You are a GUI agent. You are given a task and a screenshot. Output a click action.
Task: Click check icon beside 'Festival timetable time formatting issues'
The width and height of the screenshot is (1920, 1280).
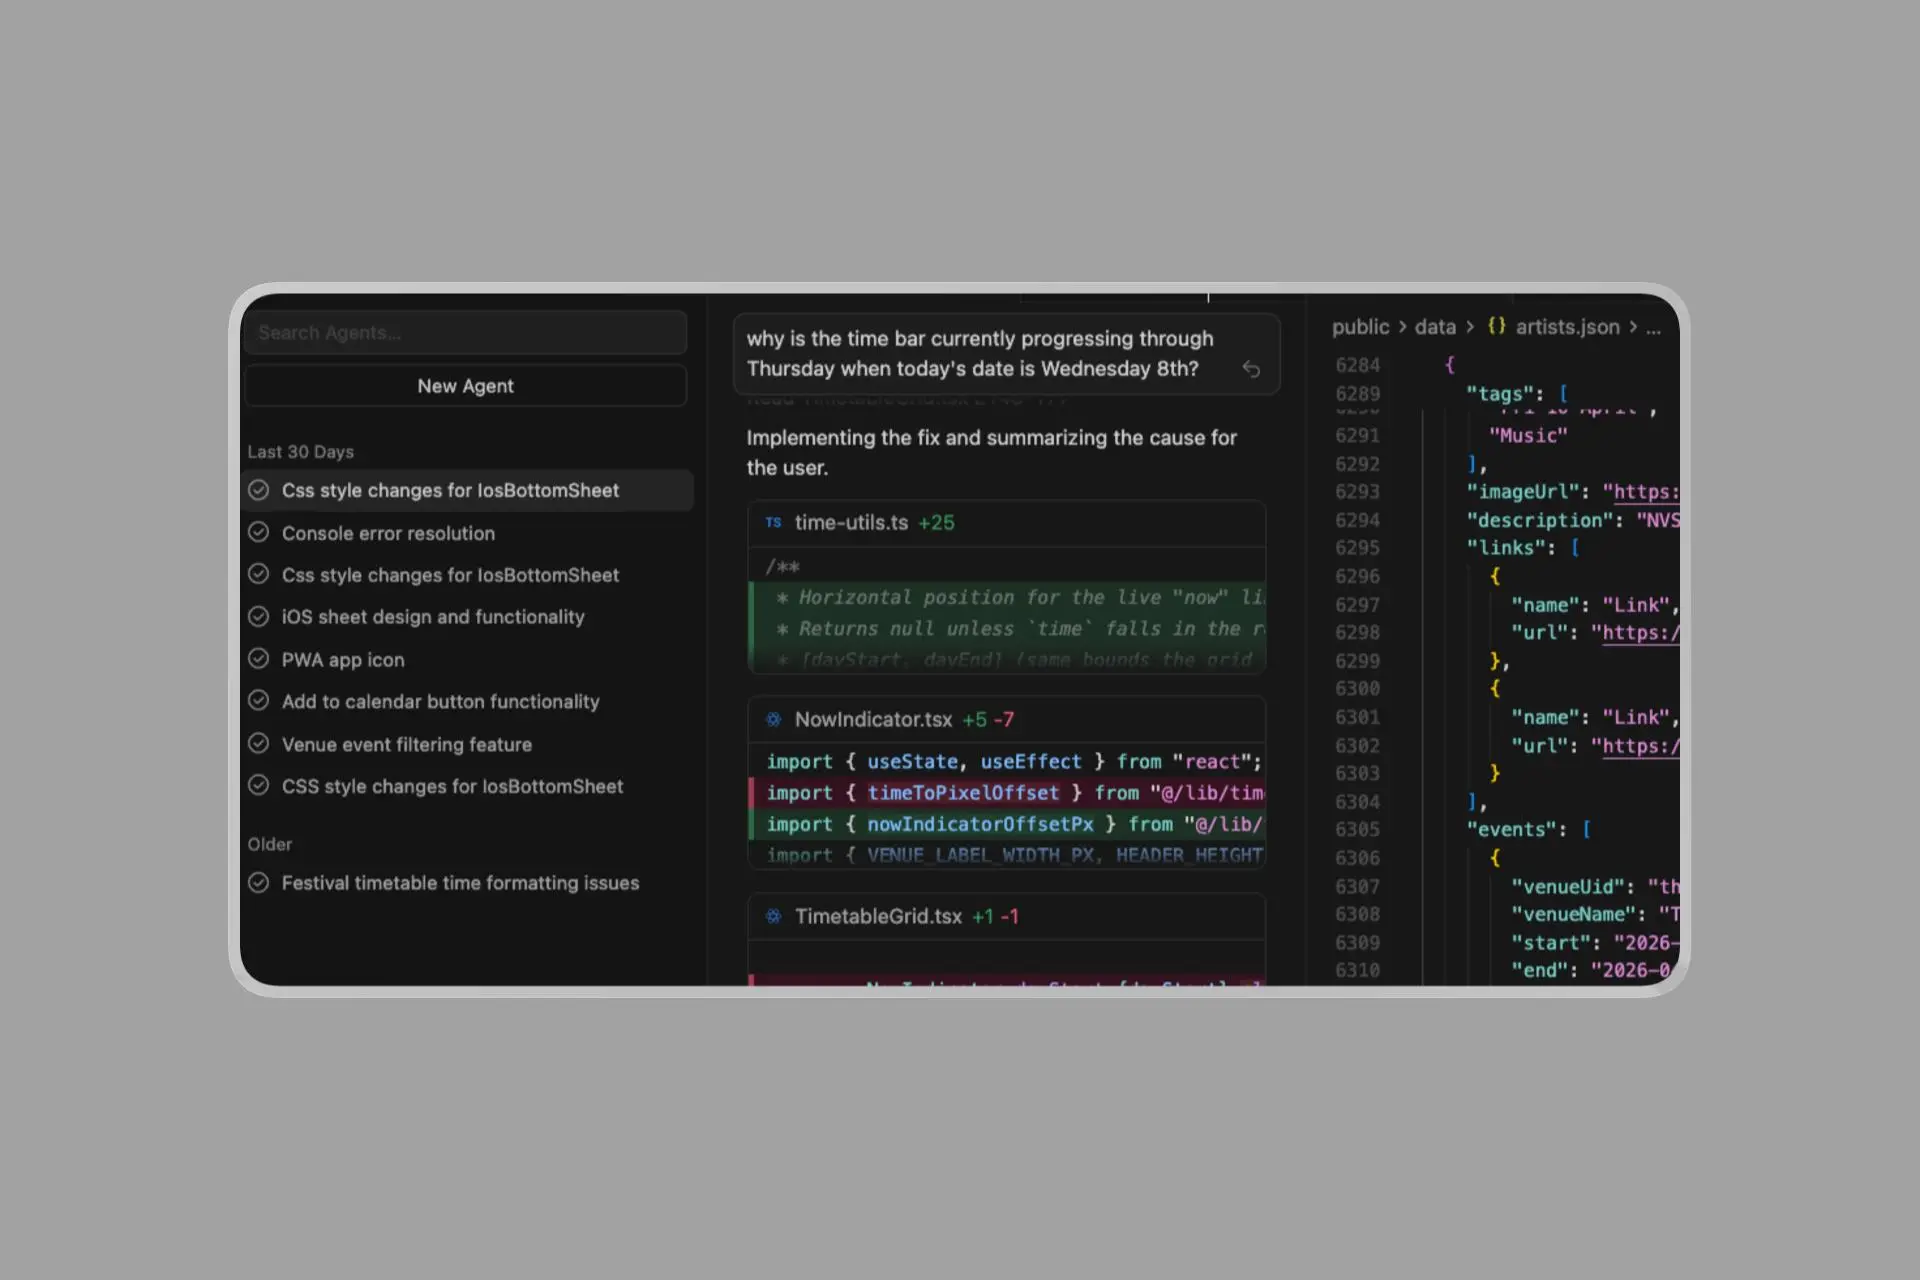click(259, 882)
